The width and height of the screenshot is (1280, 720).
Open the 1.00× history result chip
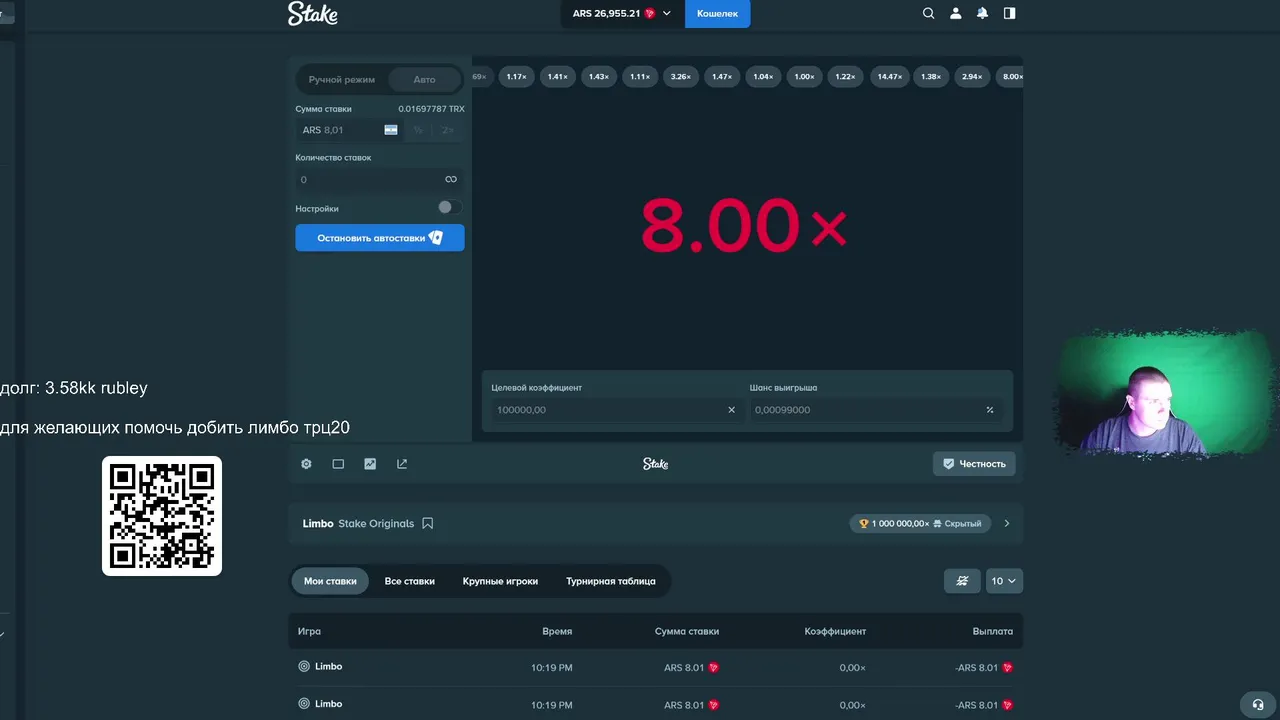804,77
